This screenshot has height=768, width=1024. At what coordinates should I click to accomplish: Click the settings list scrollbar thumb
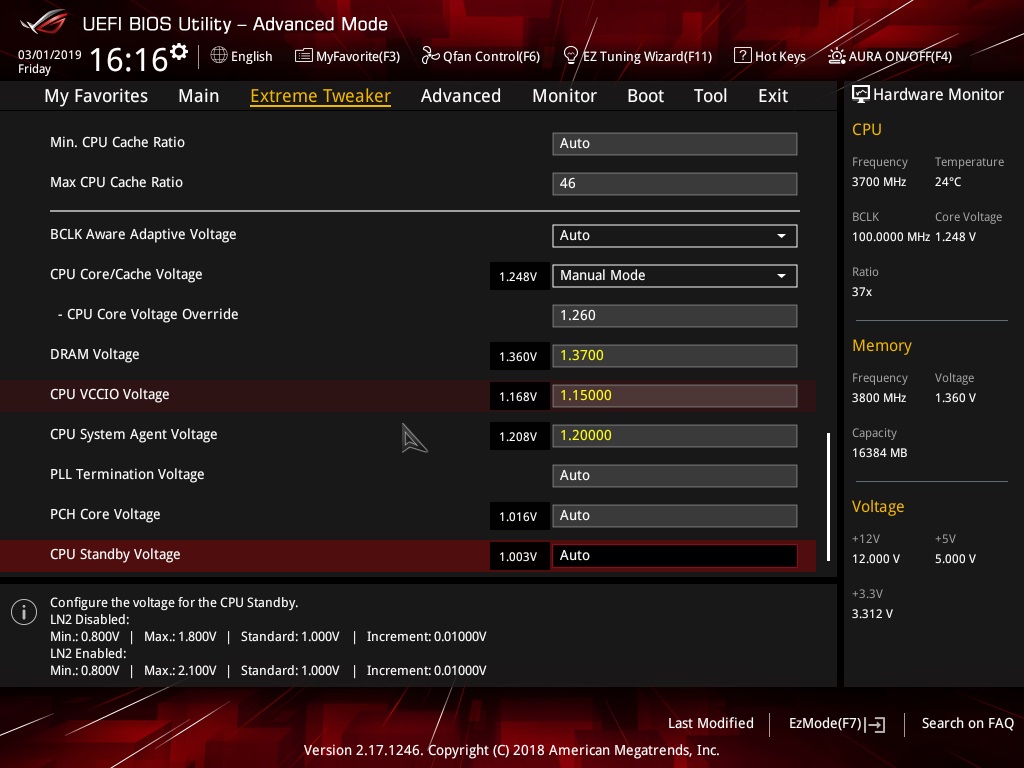click(828, 496)
